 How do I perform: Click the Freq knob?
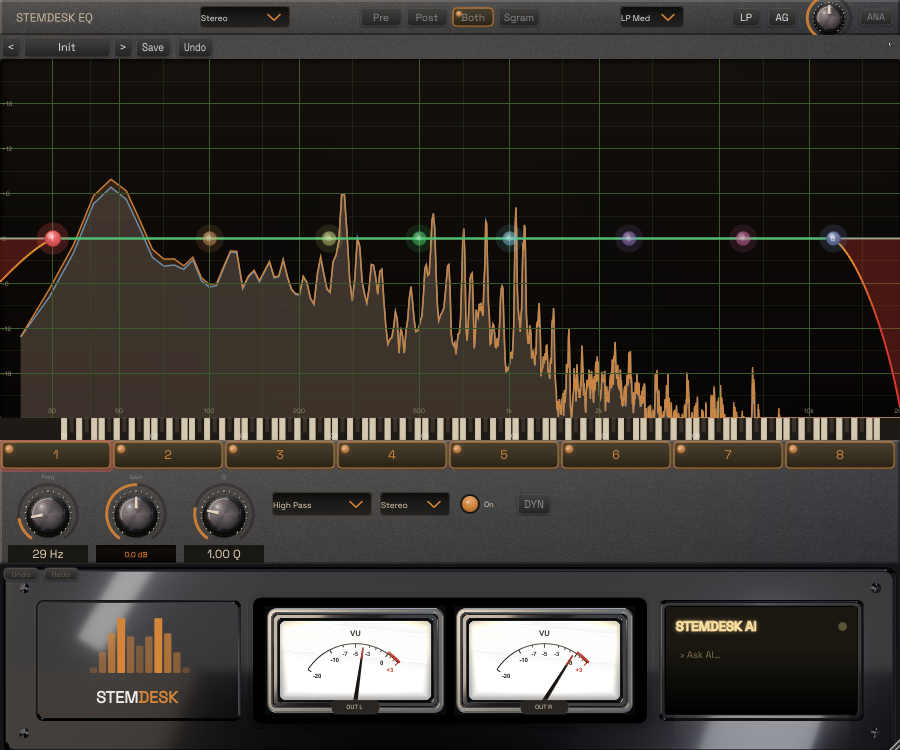[48, 514]
